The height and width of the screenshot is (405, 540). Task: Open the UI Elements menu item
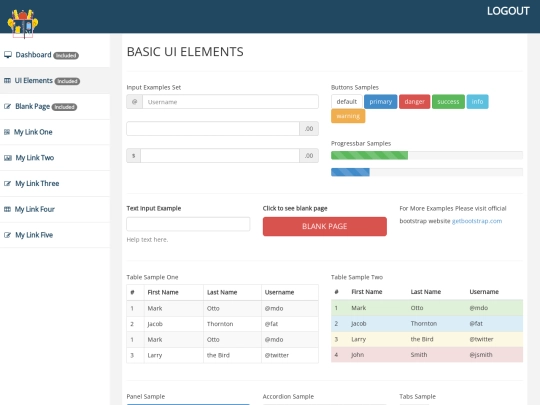tap(55, 81)
